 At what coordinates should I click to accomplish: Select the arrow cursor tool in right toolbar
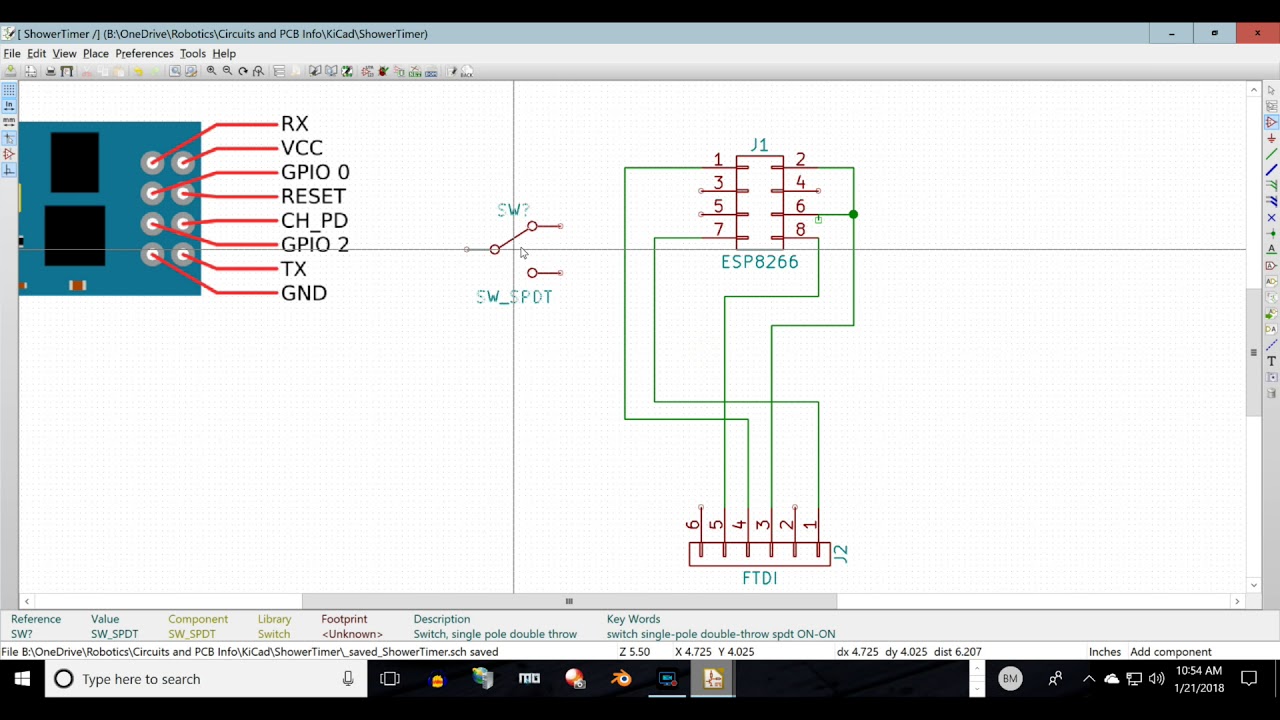tap(1272, 90)
